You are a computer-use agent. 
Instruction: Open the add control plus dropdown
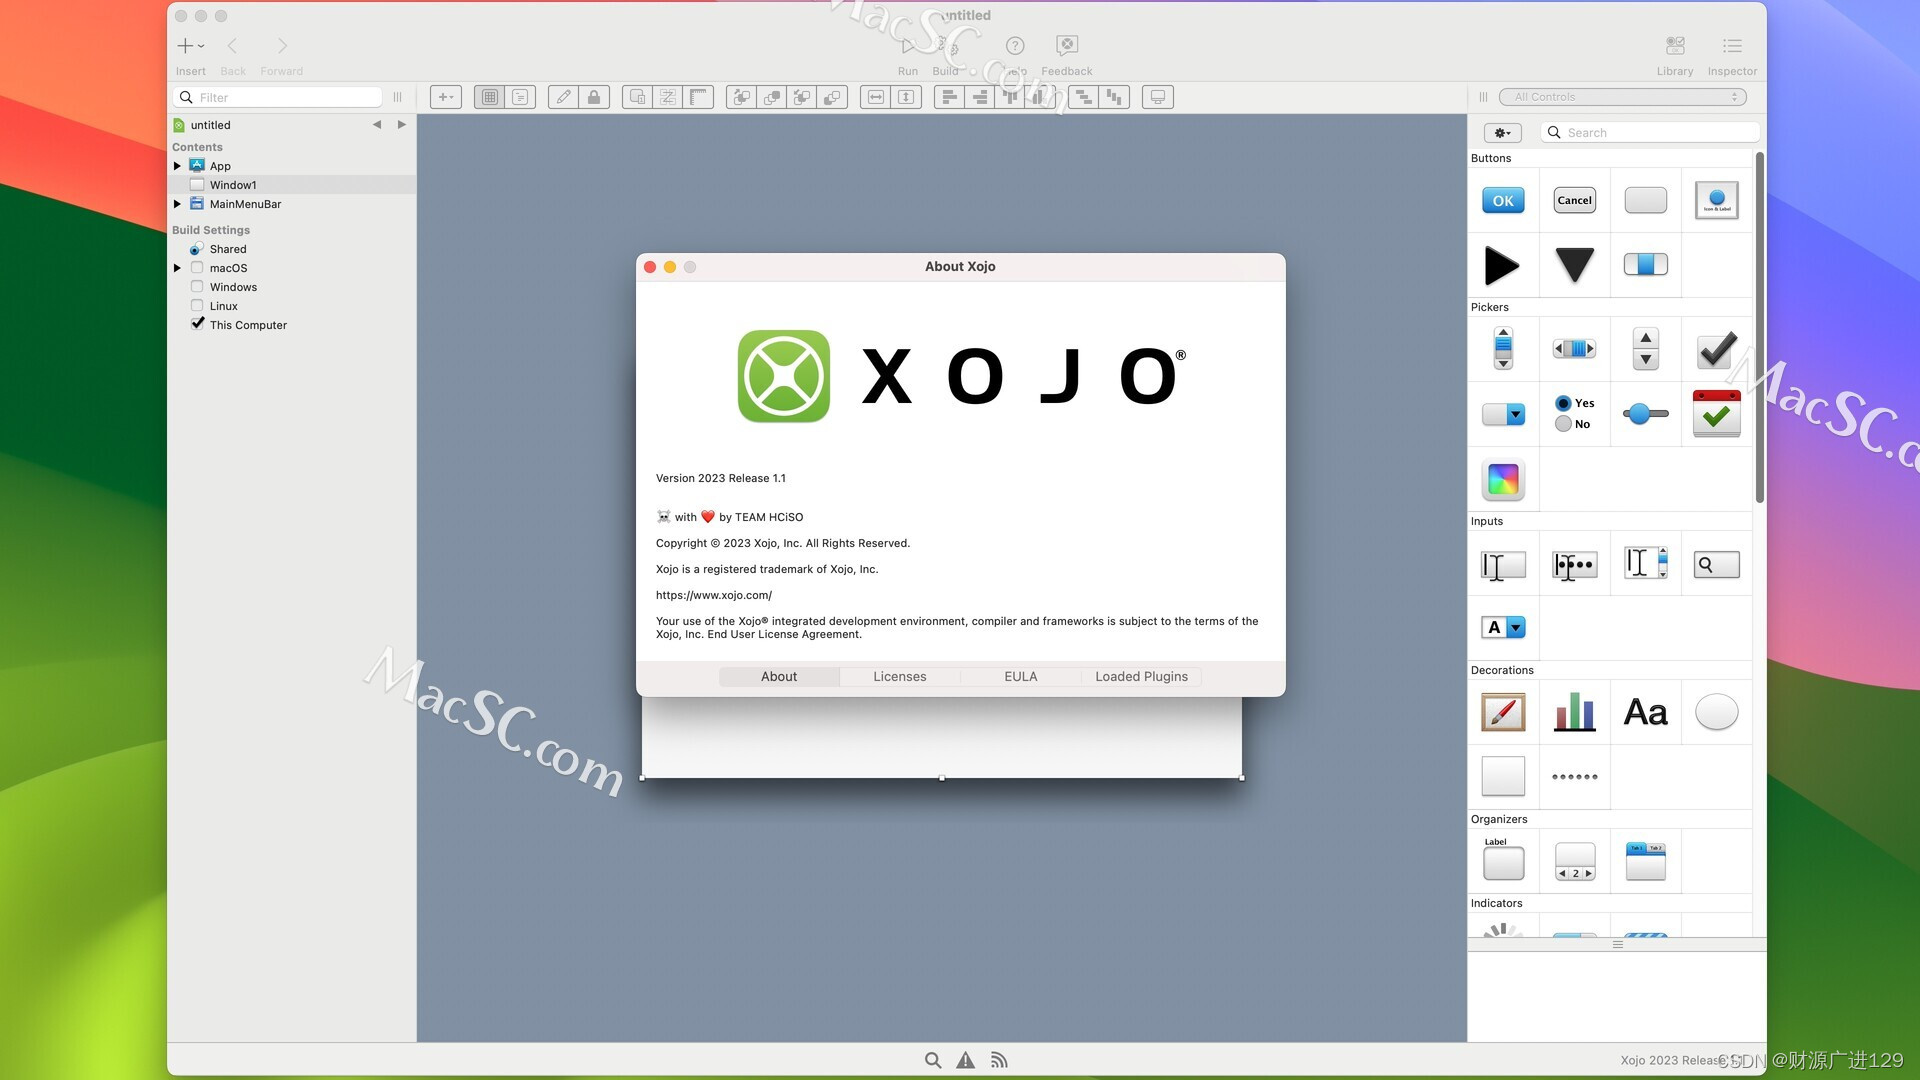tap(445, 97)
